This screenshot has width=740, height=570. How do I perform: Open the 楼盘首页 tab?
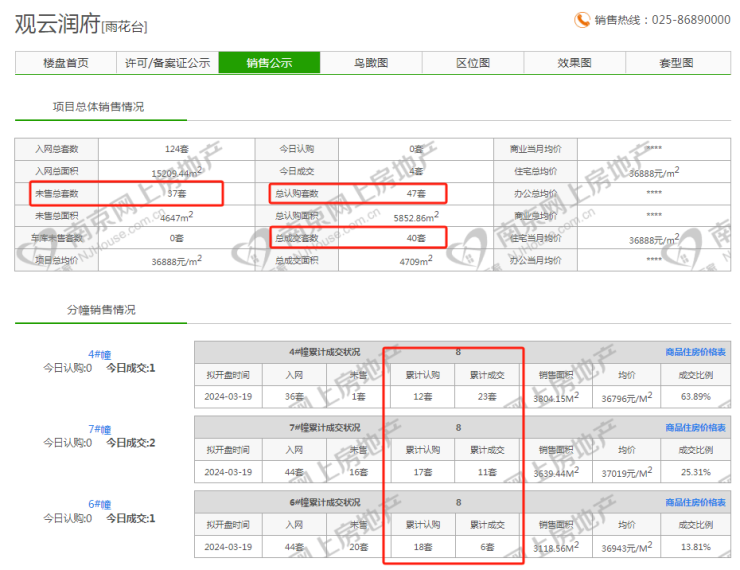pos(66,63)
